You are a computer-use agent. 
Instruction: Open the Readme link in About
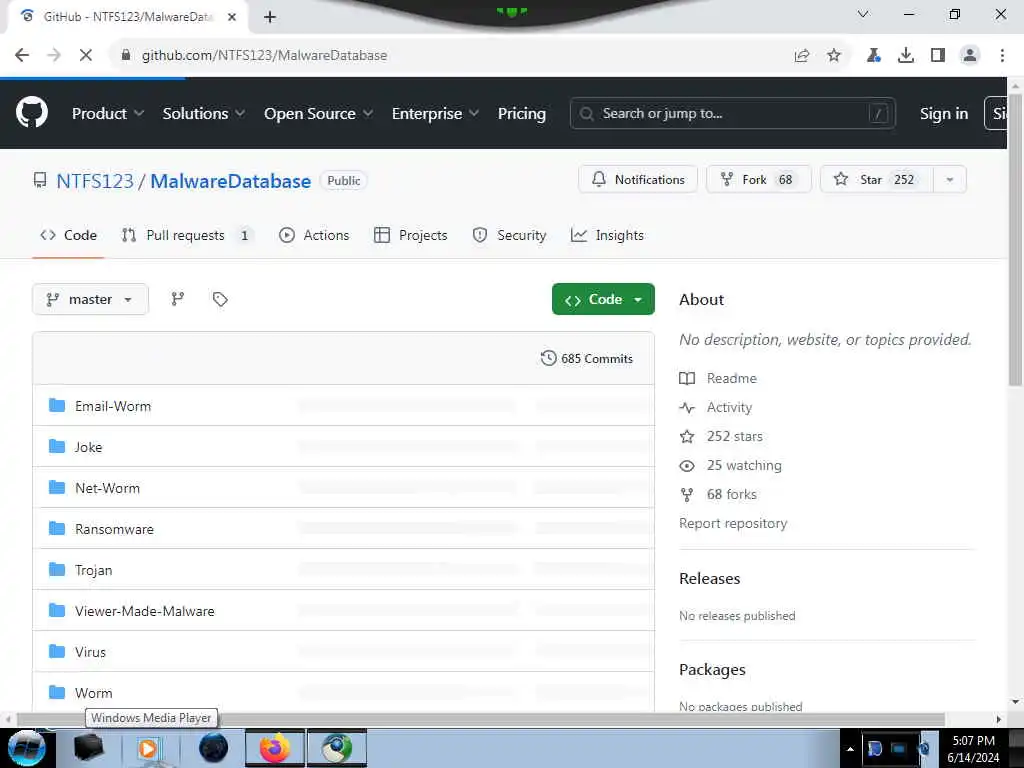tap(731, 378)
